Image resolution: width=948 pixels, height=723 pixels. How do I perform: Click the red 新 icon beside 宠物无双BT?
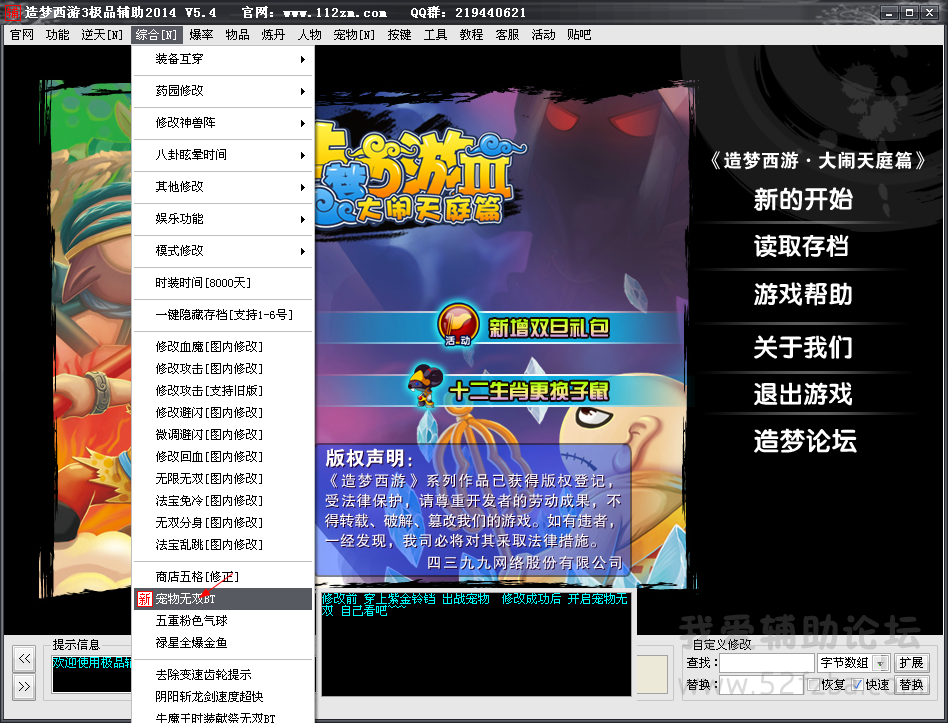144,599
